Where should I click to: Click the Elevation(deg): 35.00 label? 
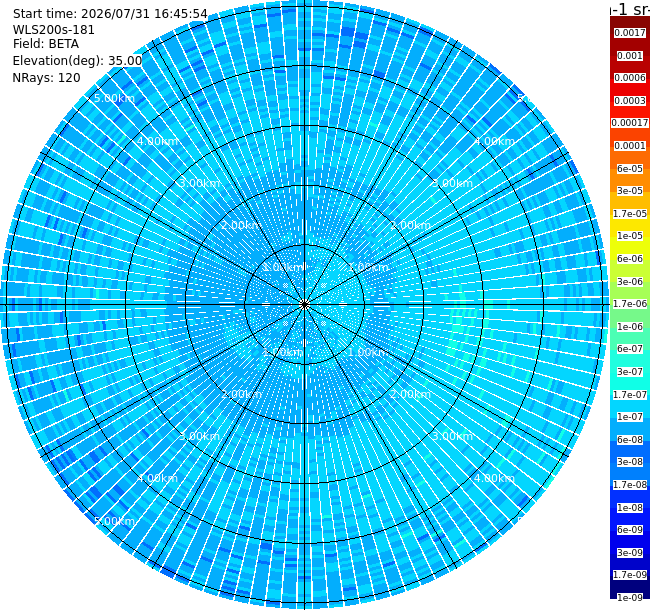tap(78, 61)
